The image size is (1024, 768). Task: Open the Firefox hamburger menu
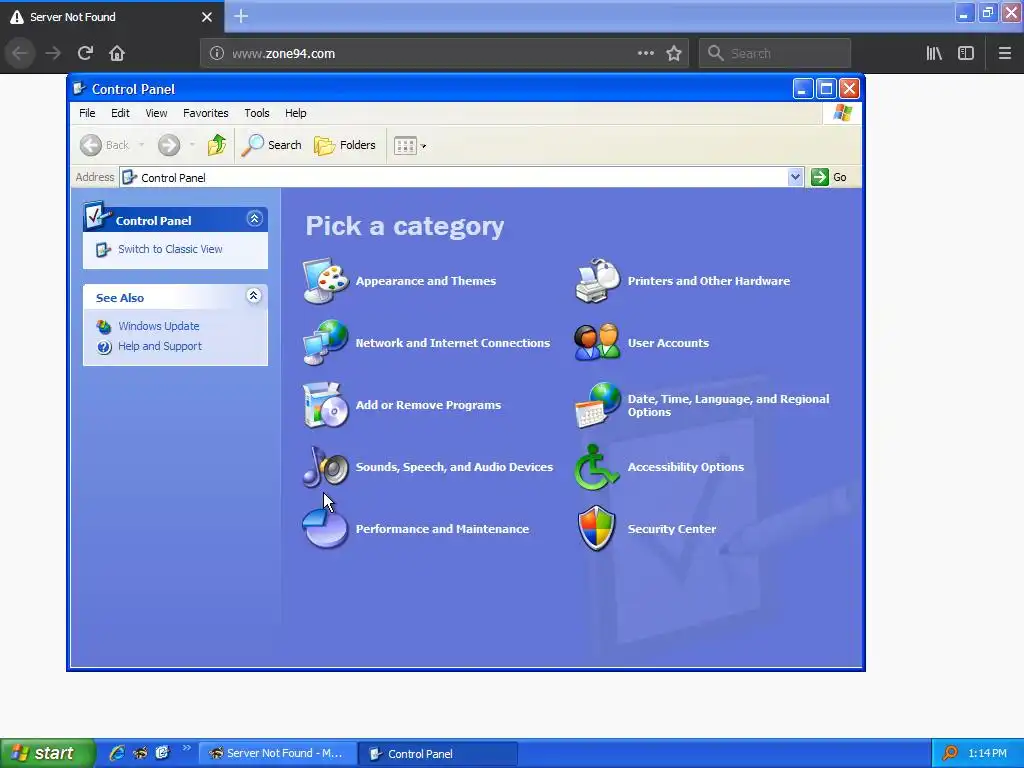pyautogui.click(x=1004, y=54)
